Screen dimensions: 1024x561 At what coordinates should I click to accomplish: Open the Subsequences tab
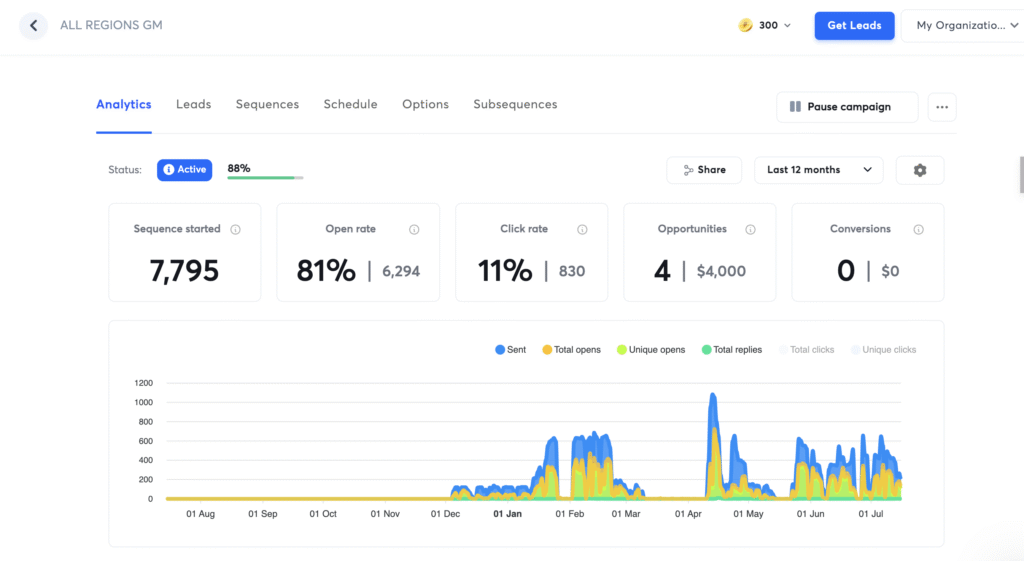coord(515,105)
